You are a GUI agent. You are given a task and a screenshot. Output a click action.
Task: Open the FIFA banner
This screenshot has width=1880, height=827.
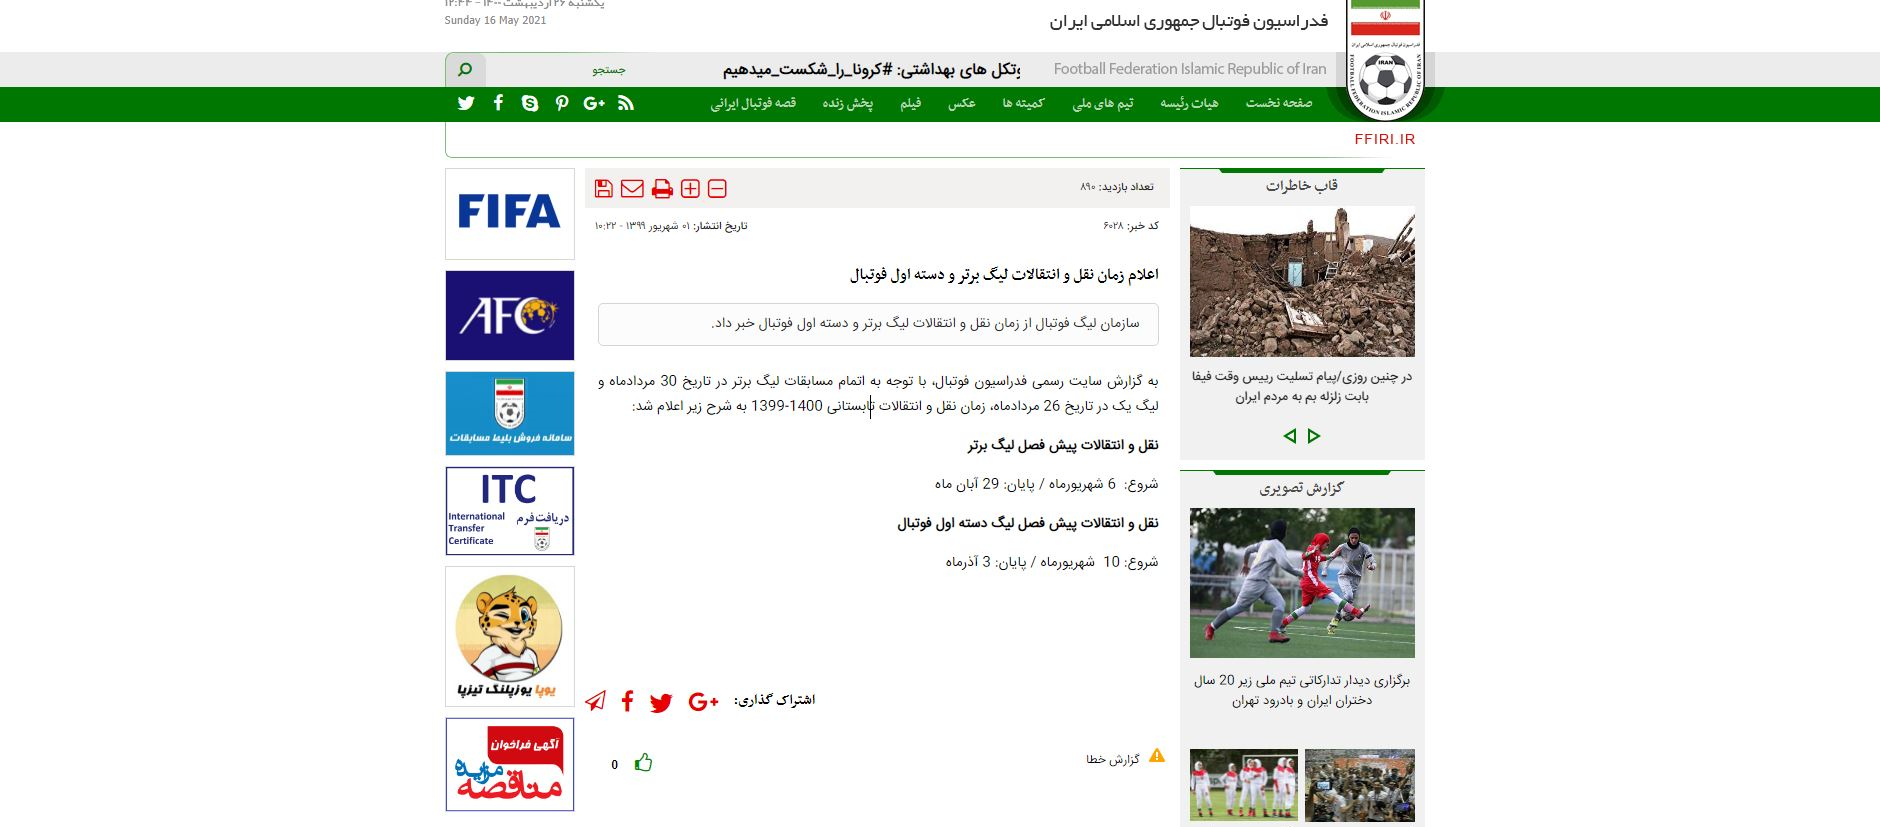coord(510,213)
